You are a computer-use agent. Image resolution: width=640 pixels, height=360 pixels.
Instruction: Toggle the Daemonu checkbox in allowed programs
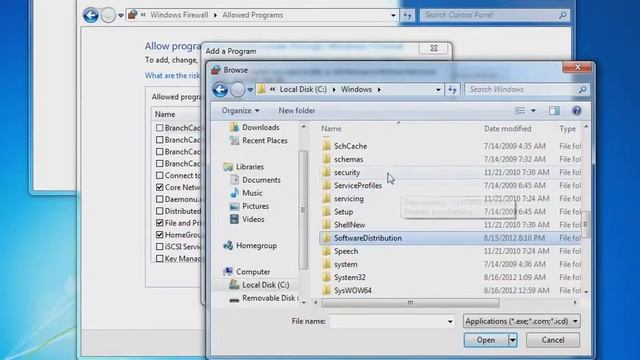(x=160, y=199)
